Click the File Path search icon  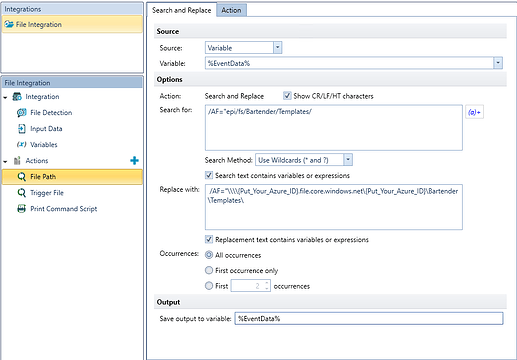click(22, 177)
